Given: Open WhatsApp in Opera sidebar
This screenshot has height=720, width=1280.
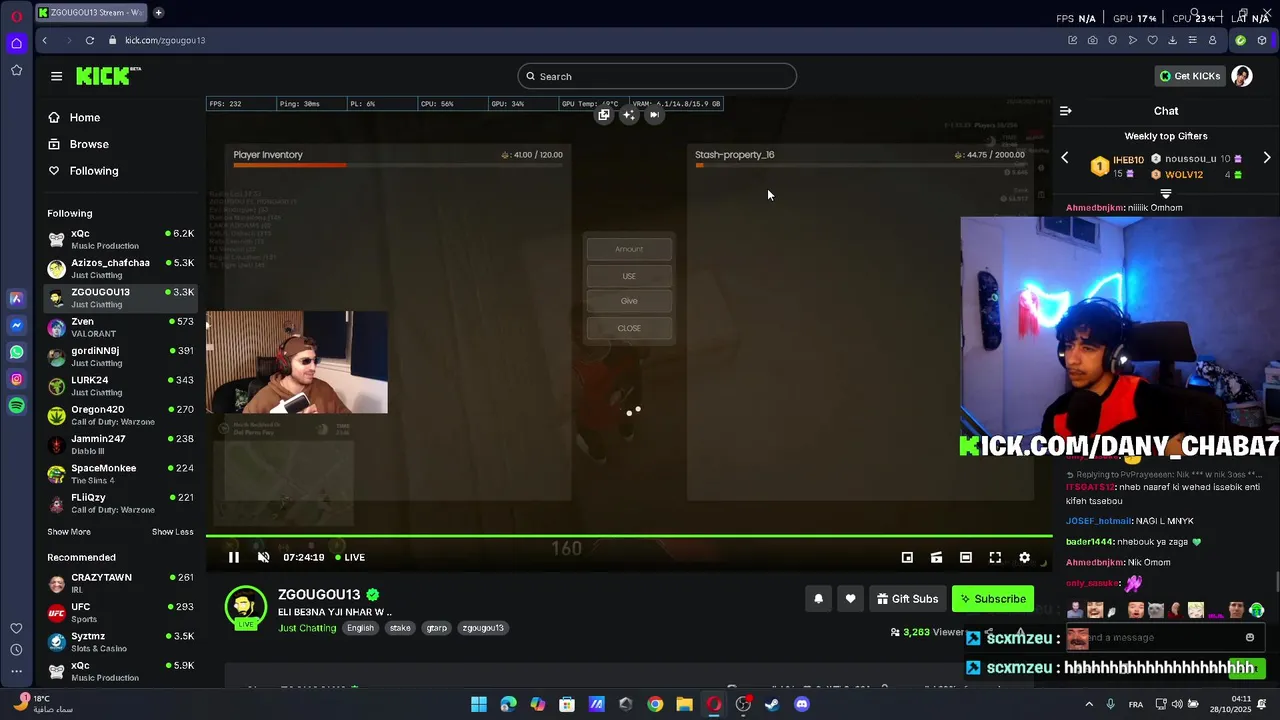Looking at the screenshot, I should click(x=17, y=352).
